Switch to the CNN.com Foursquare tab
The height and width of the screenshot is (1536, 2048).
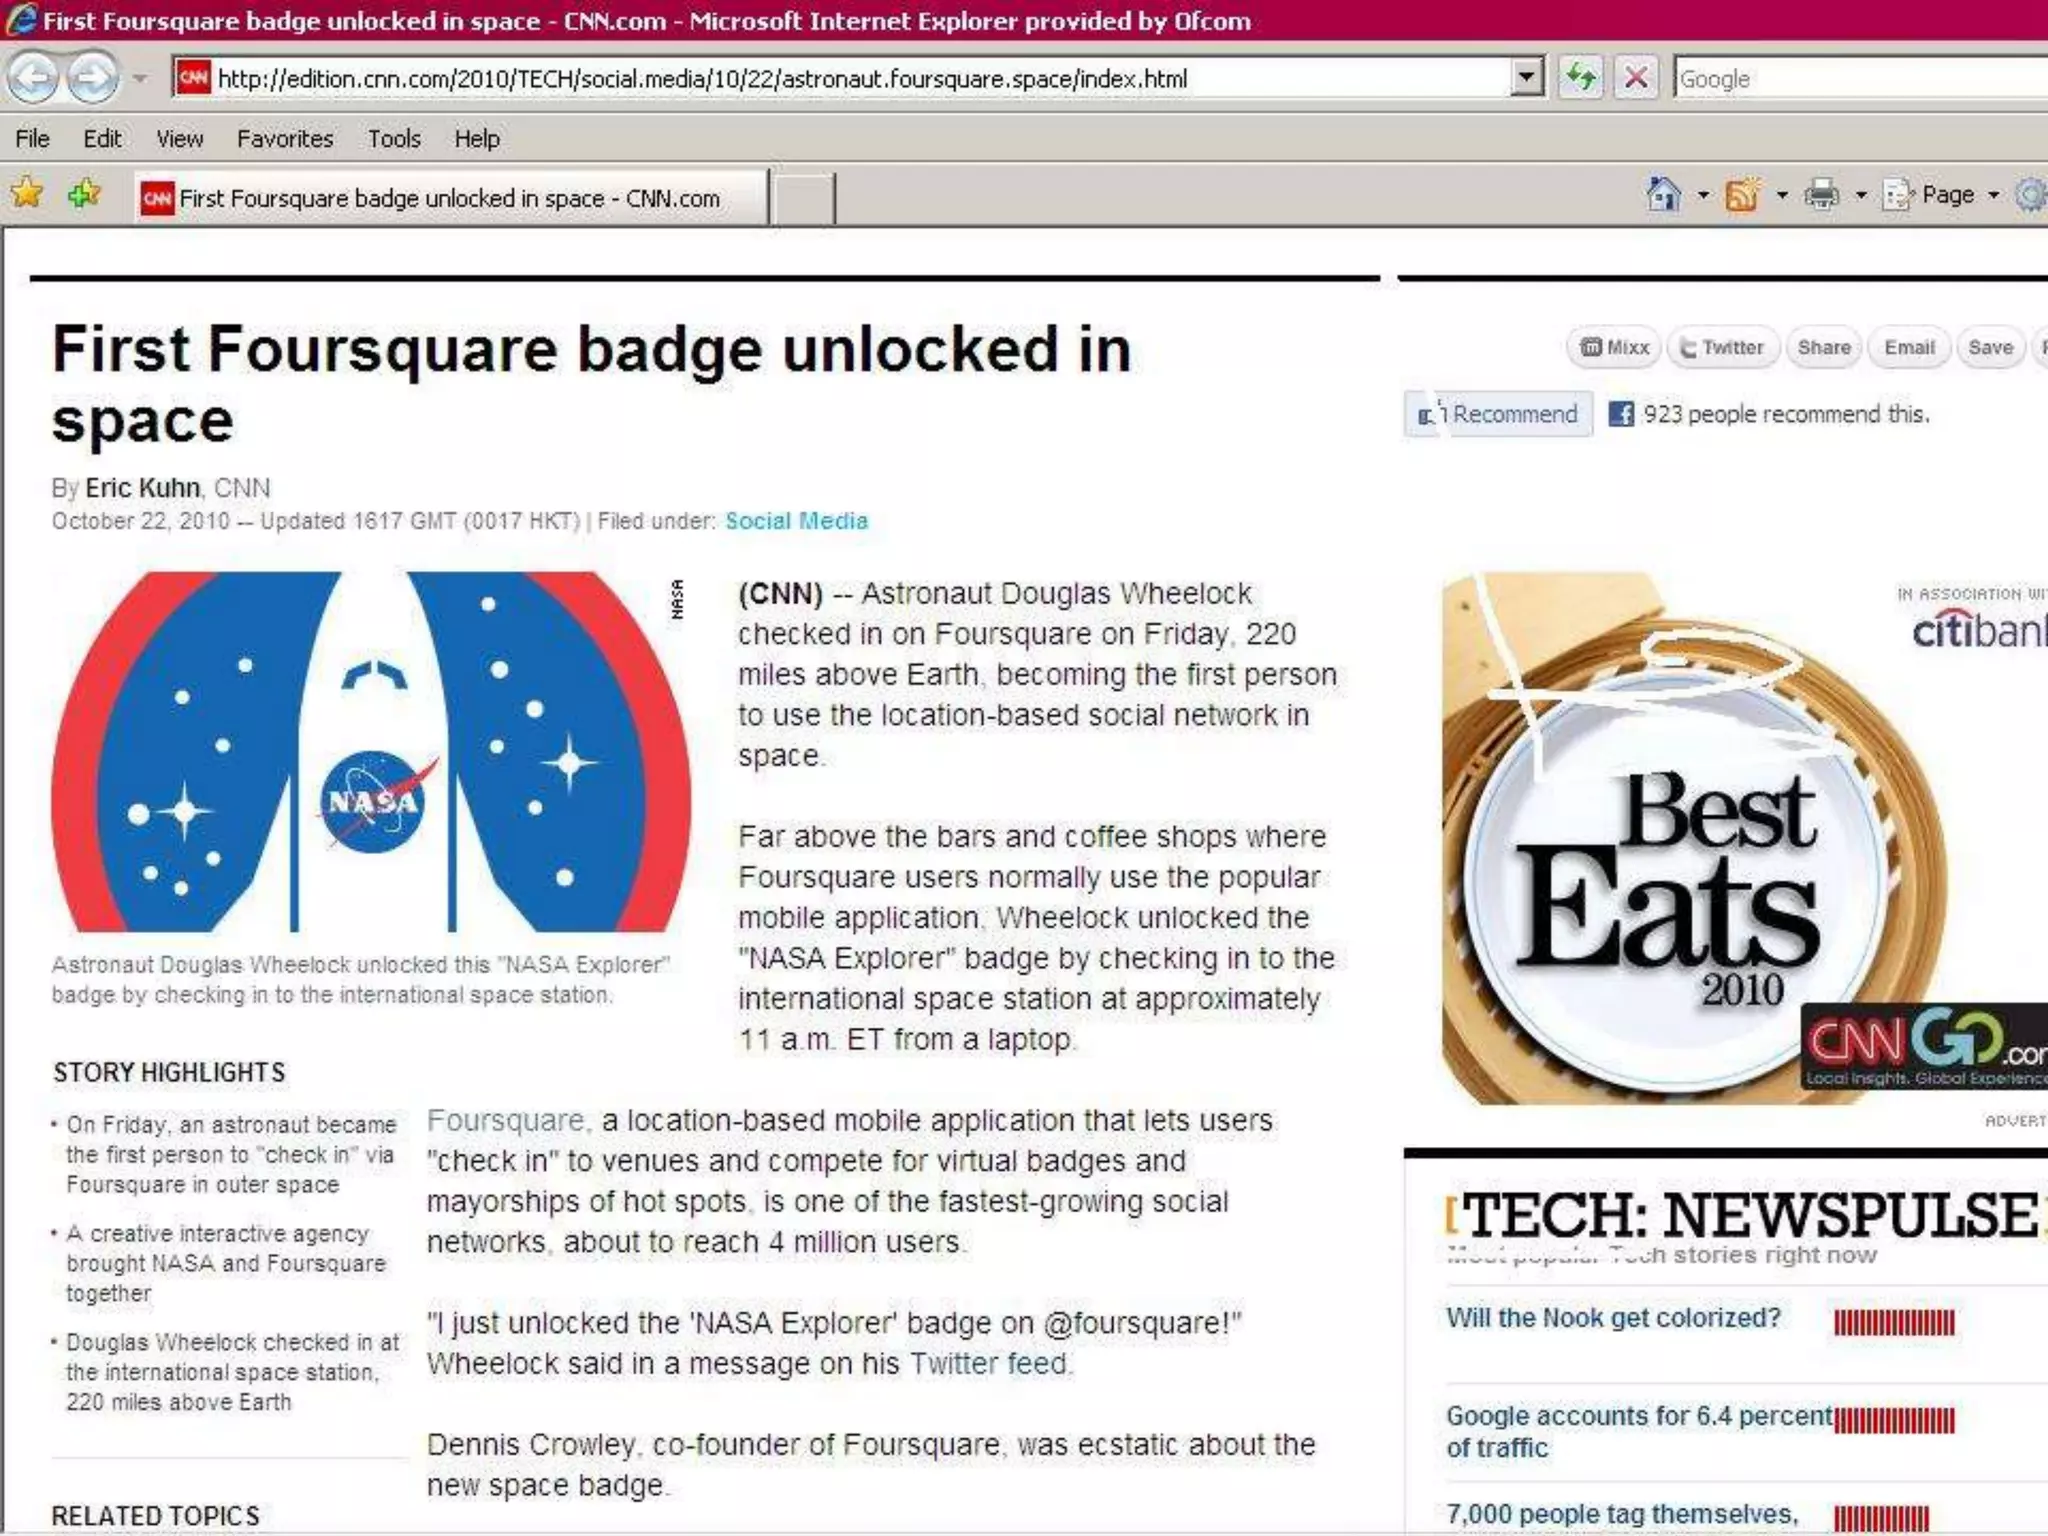tap(449, 198)
